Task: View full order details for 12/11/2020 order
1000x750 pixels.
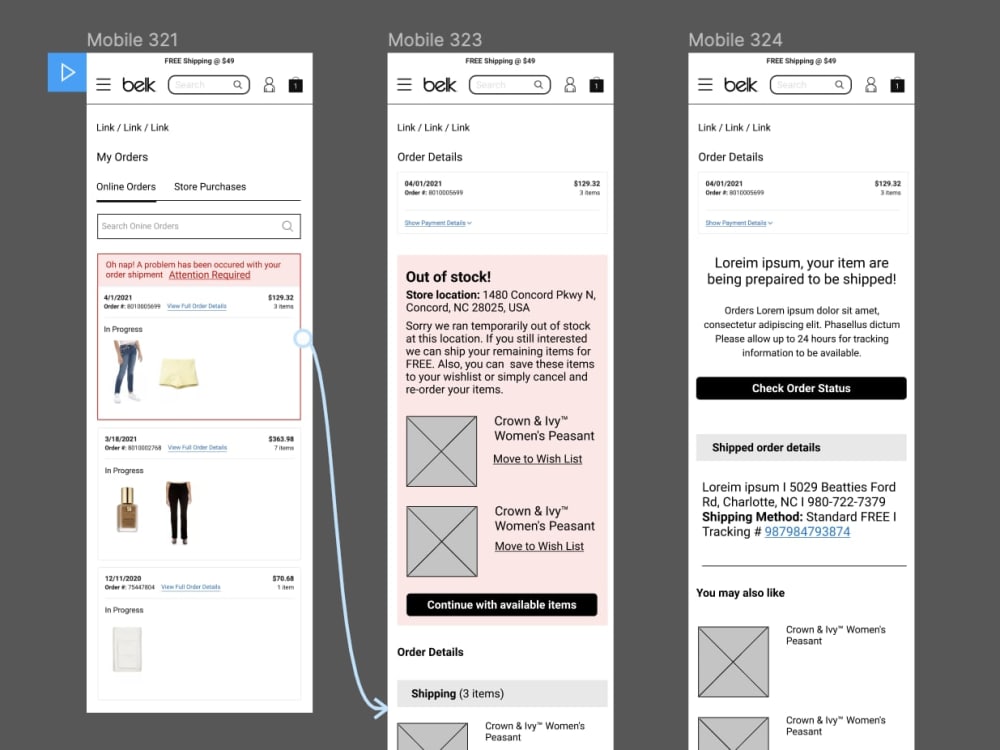Action: pos(191,587)
